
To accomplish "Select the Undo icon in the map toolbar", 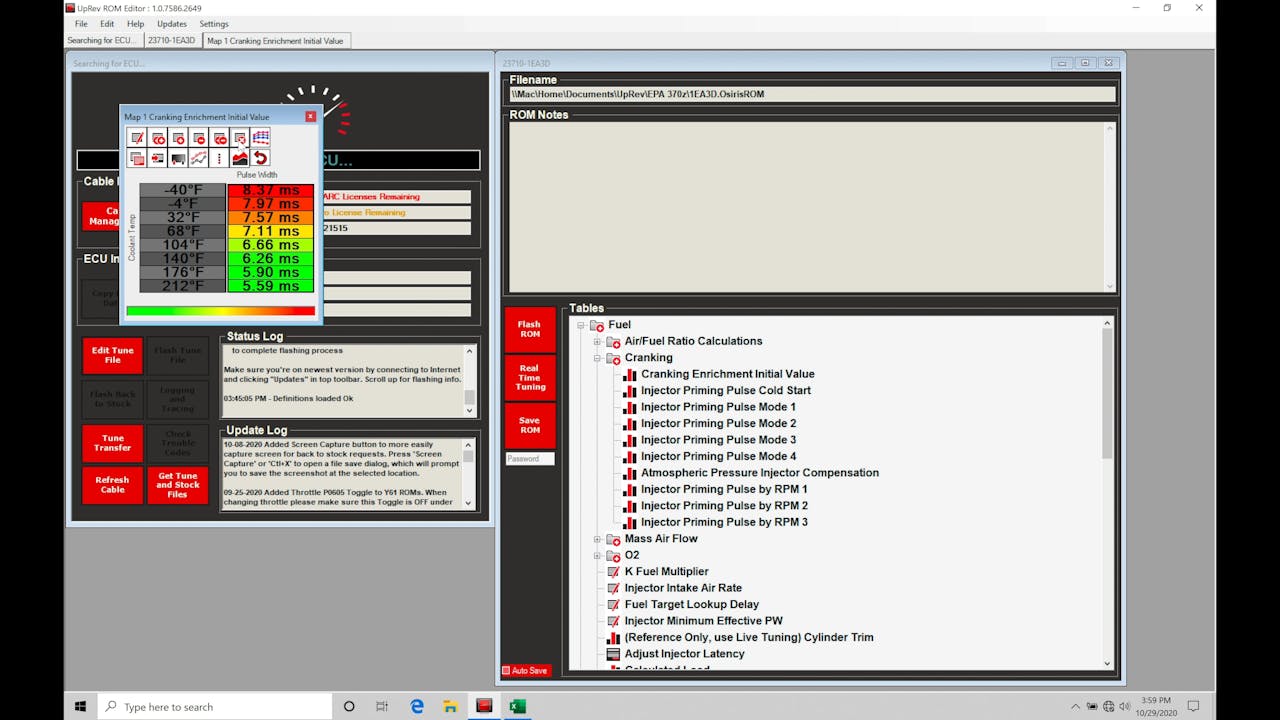I will (x=260, y=158).
